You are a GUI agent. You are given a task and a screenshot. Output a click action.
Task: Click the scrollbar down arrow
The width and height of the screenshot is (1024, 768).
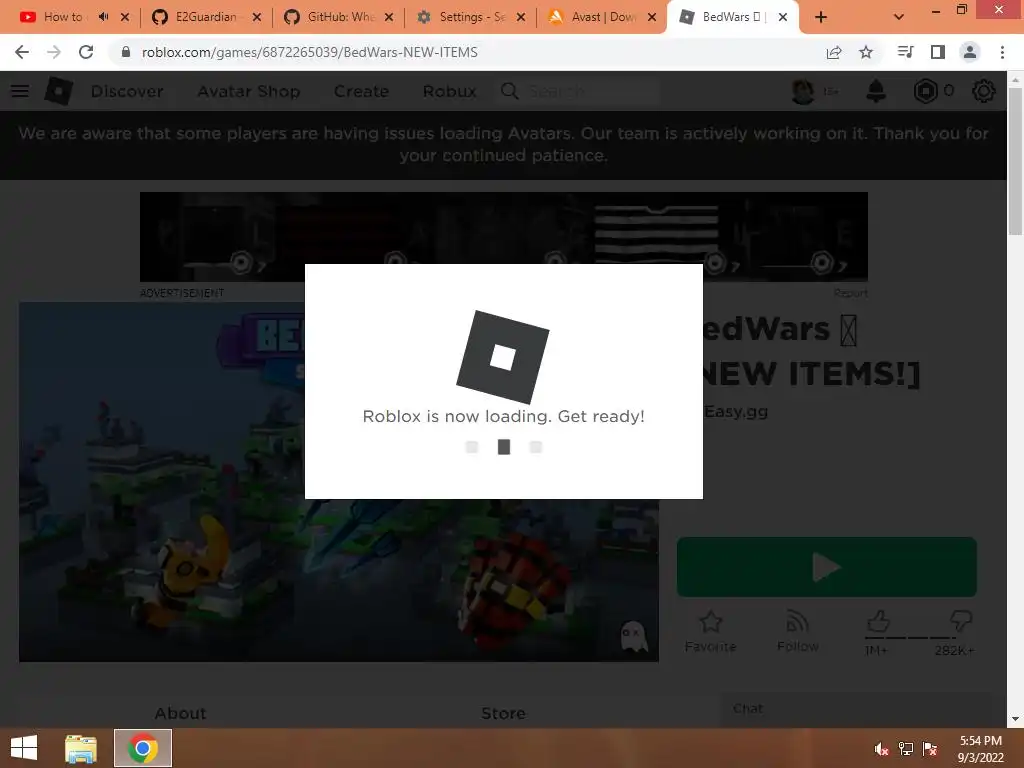pyautogui.click(x=1015, y=719)
